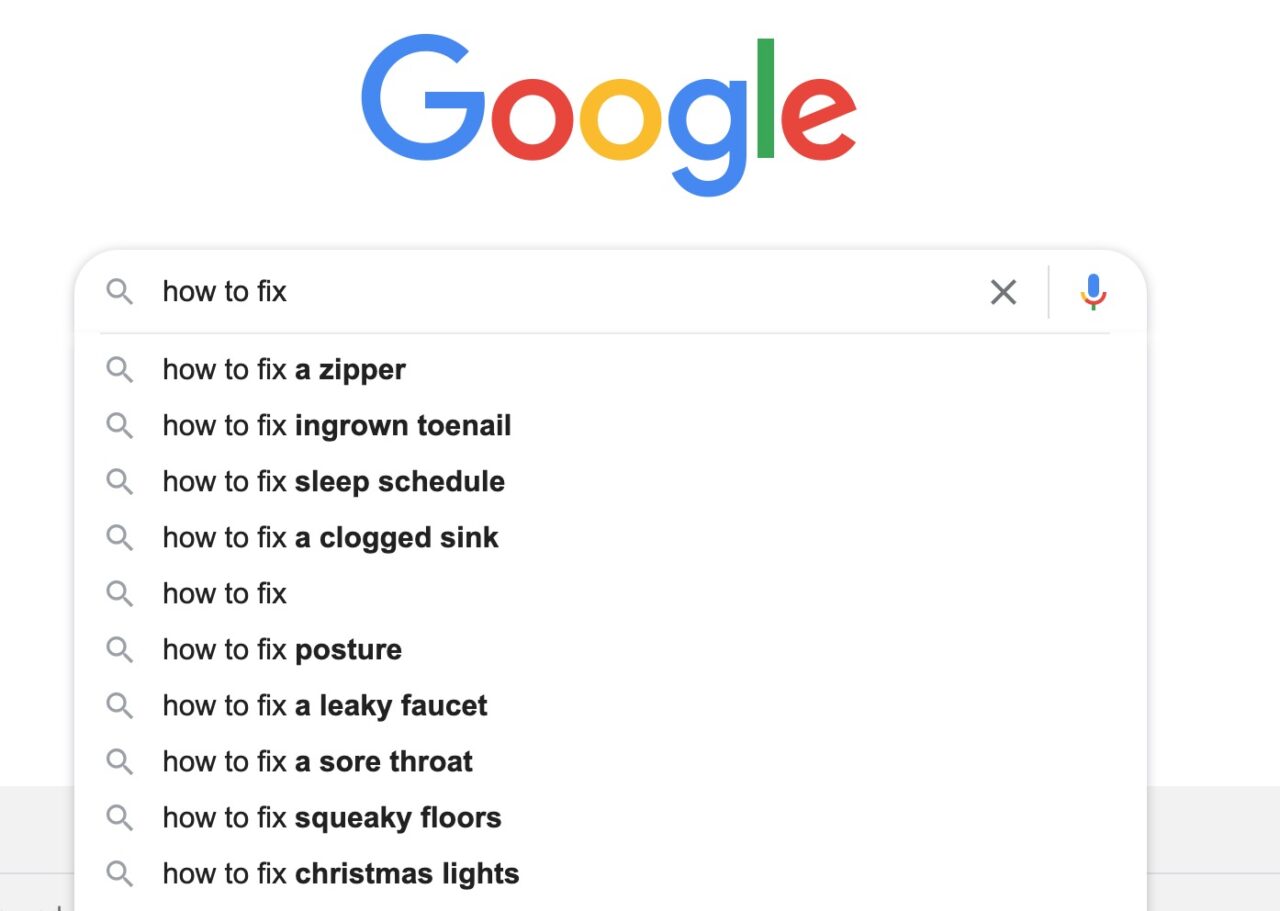Select suggestion 'how to fix a zipper'
The image size is (1280, 911).
[610, 370]
